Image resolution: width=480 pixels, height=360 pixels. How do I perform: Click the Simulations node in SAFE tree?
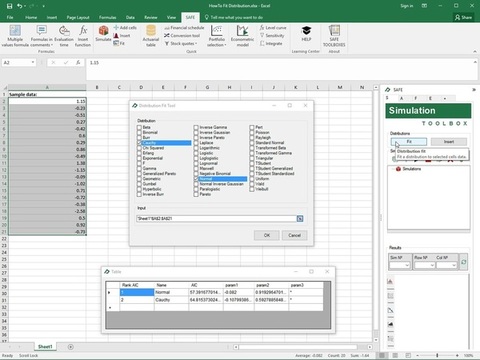[409, 169]
